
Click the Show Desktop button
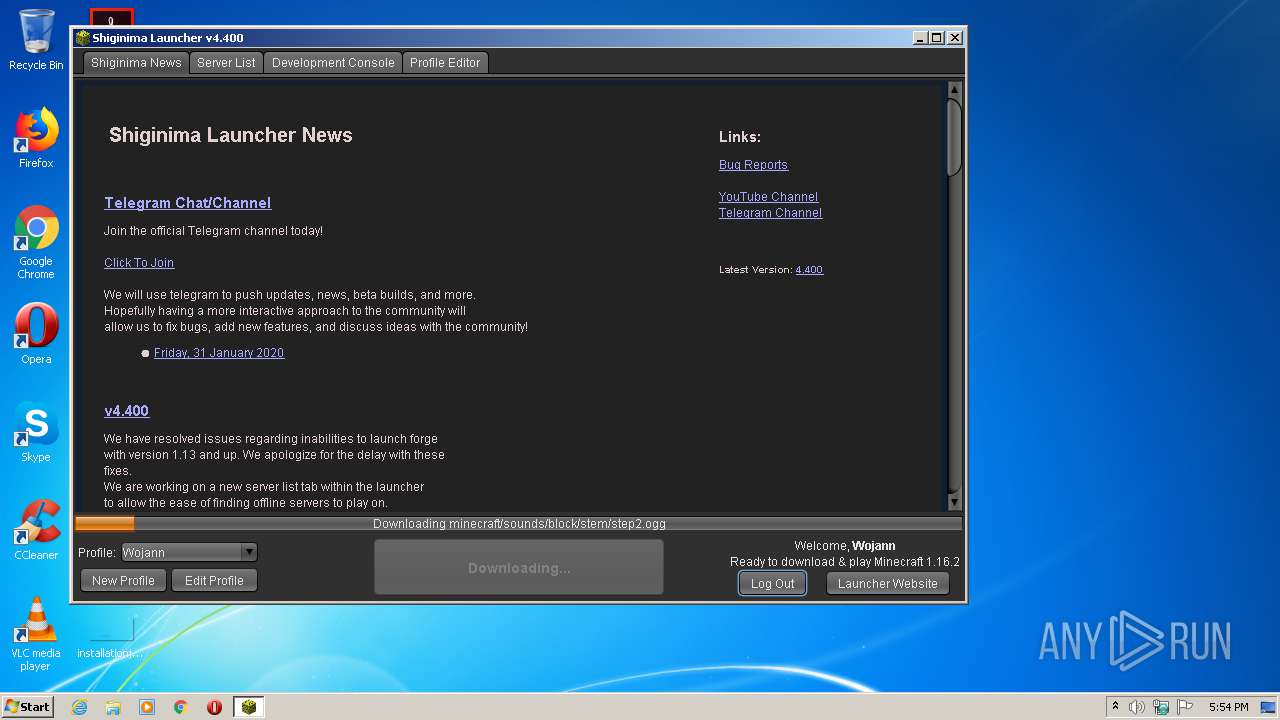pyautogui.click(x=1269, y=707)
